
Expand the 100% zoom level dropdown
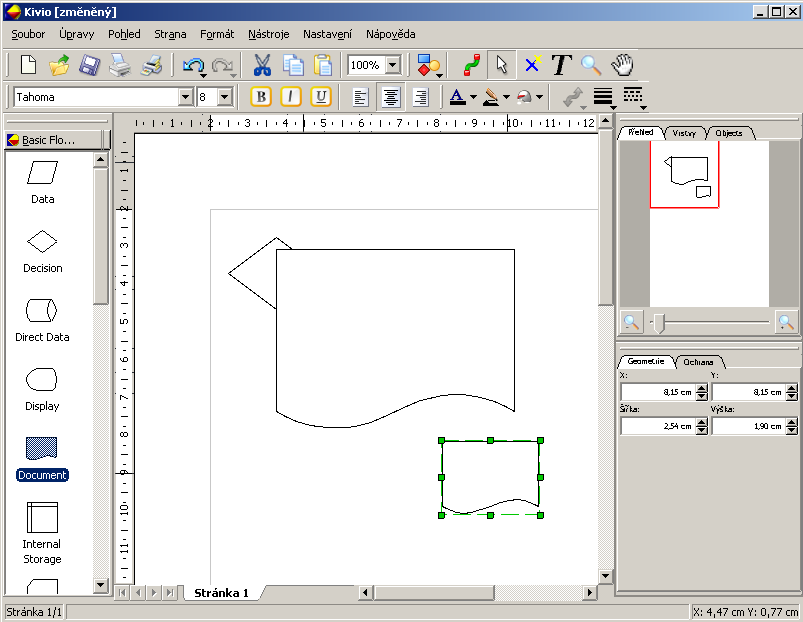pyautogui.click(x=393, y=65)
